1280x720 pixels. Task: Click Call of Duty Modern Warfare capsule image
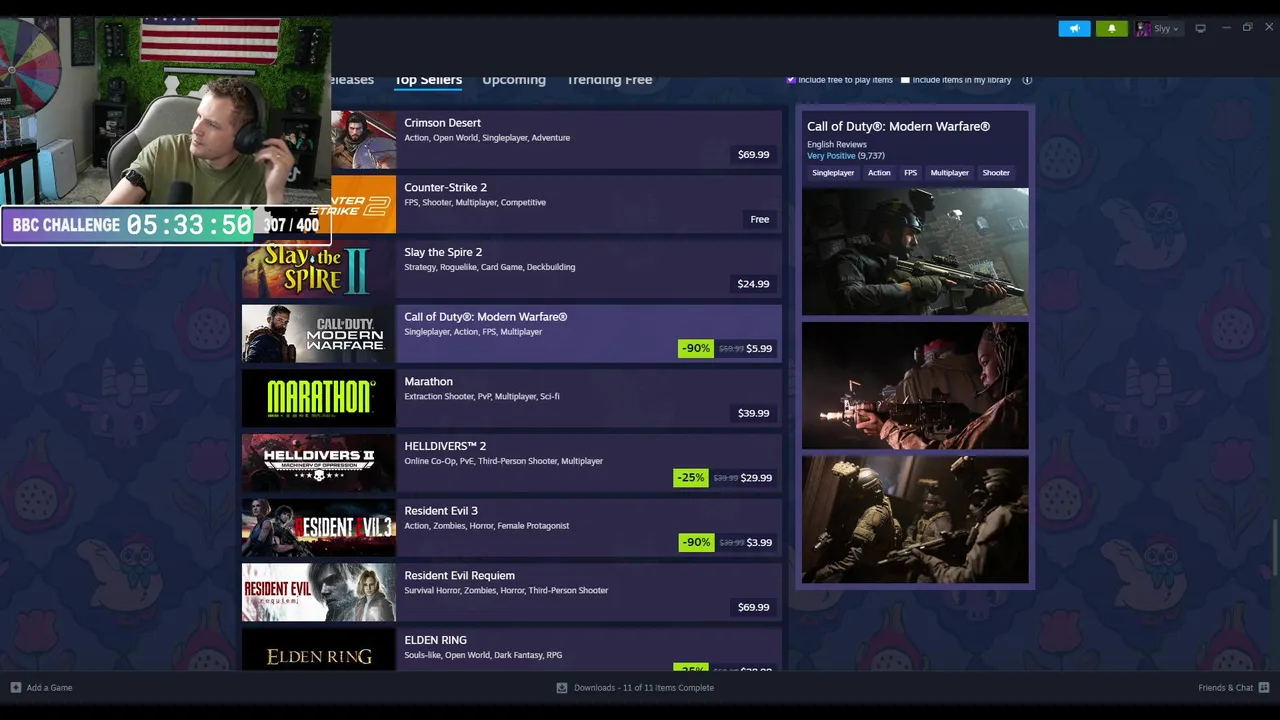[318, 334]
